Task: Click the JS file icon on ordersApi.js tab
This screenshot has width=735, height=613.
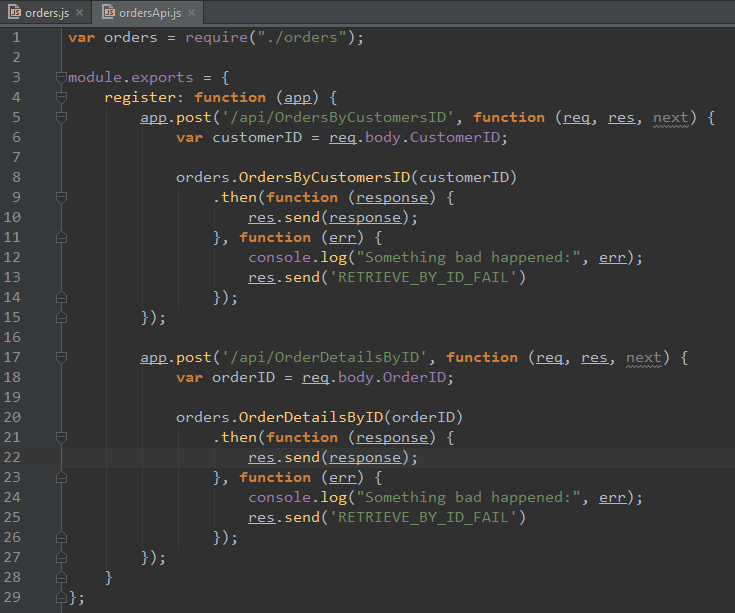Action: (x=108, y=12)
